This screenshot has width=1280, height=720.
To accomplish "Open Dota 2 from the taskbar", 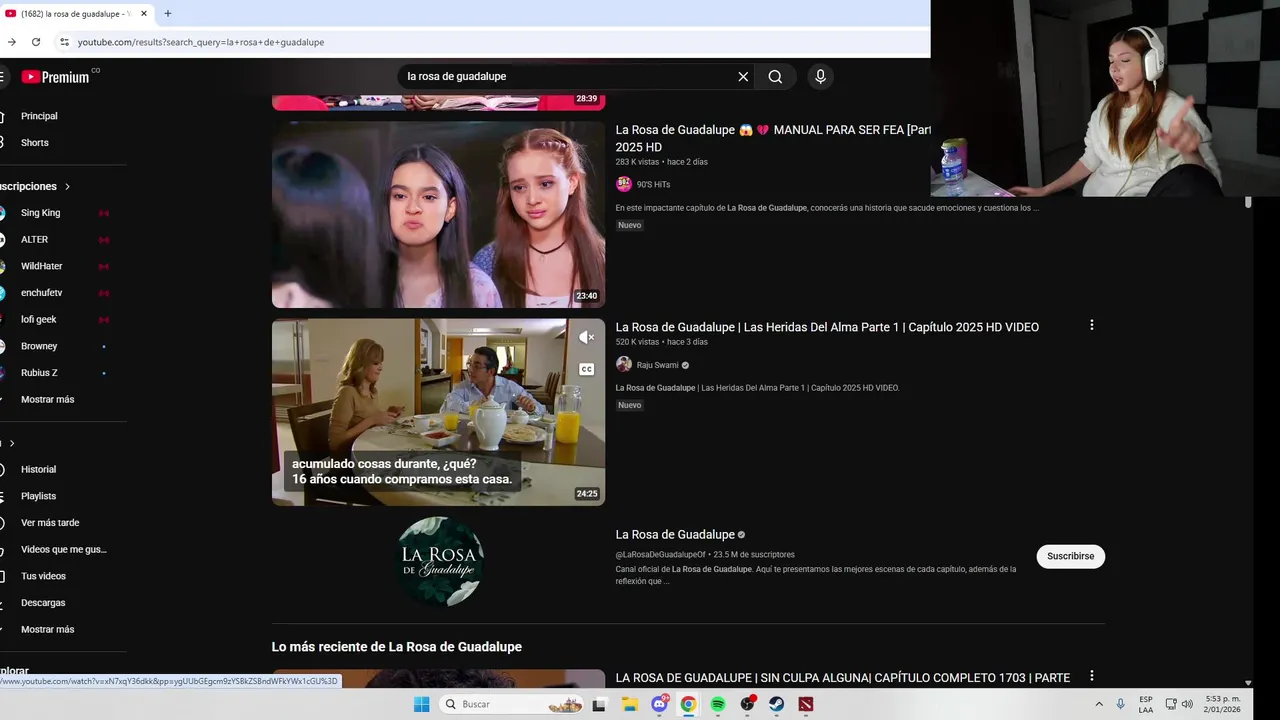I will (x=806, y=704).
